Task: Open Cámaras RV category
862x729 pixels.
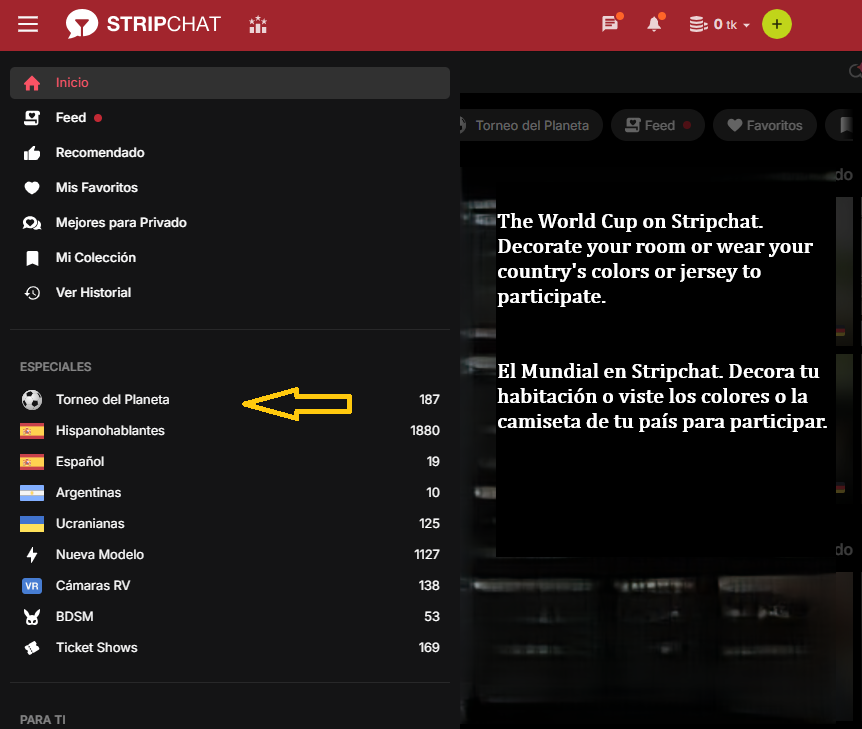Action: pos(230,586)
